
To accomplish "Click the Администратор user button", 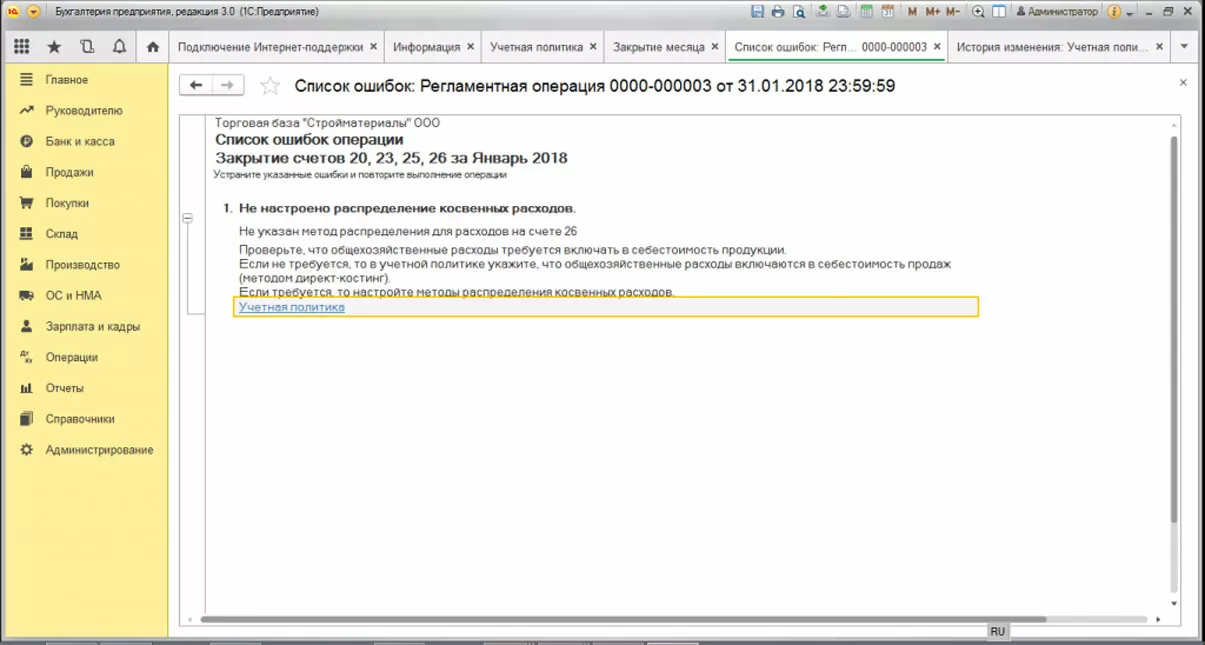I will tap(1057, 12).
